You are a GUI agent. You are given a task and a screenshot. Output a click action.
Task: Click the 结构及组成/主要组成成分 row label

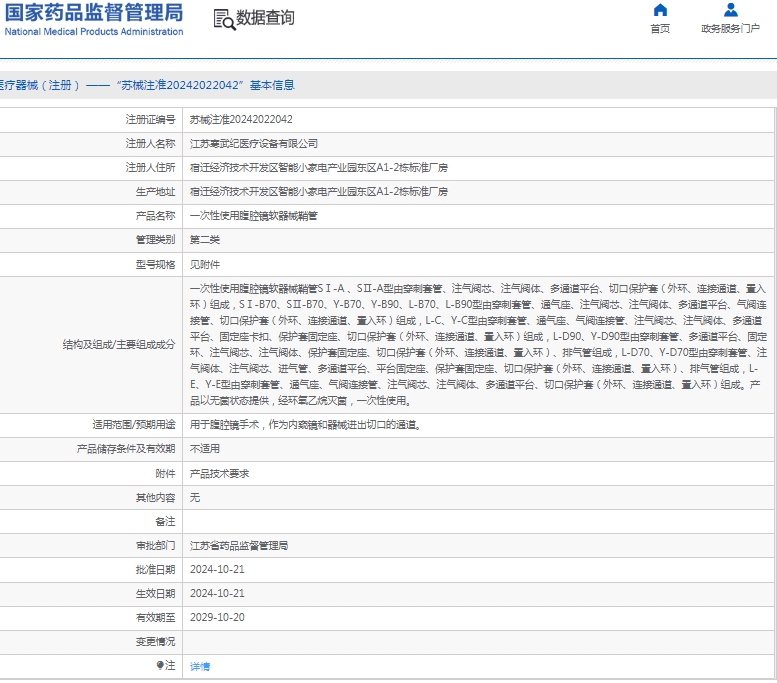[x=119, y=344]
